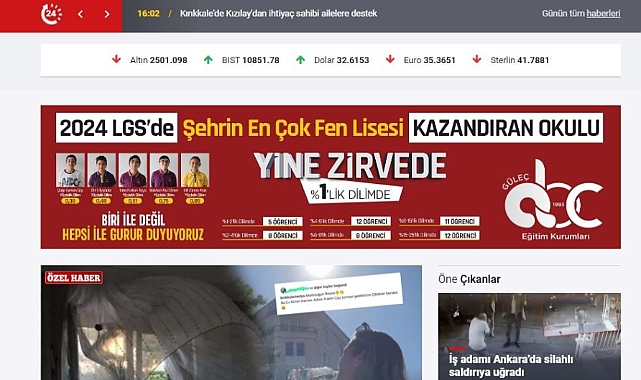Go to previous headline with left arrow
The image size is (641, 380).
tap(81, 14)
